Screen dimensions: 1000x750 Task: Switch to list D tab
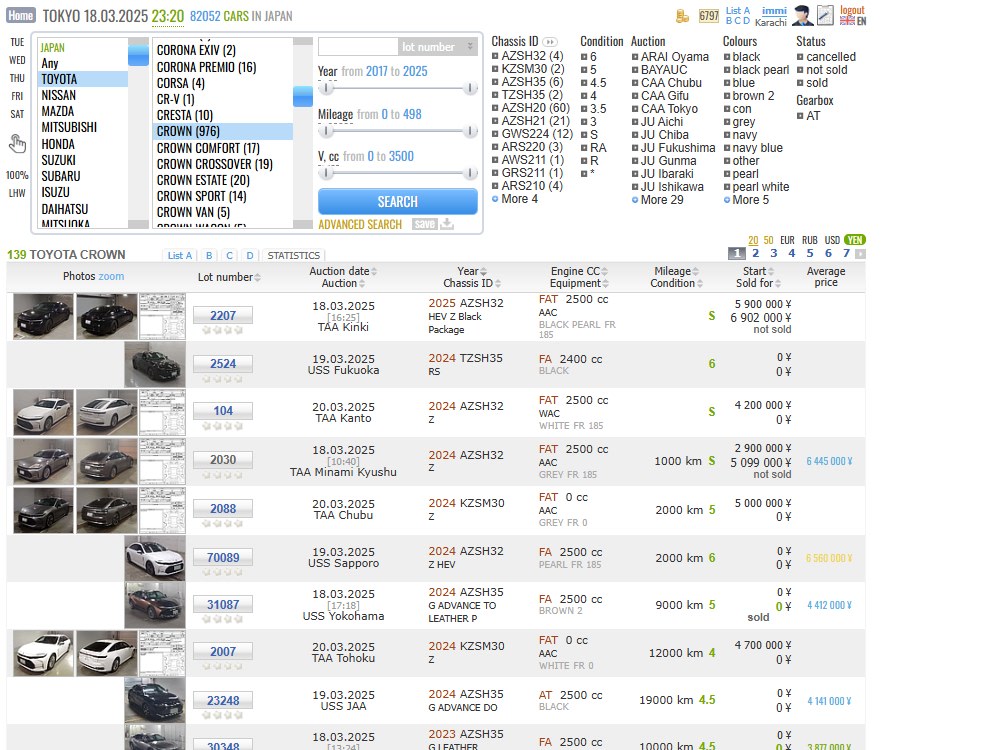(249, 255)
